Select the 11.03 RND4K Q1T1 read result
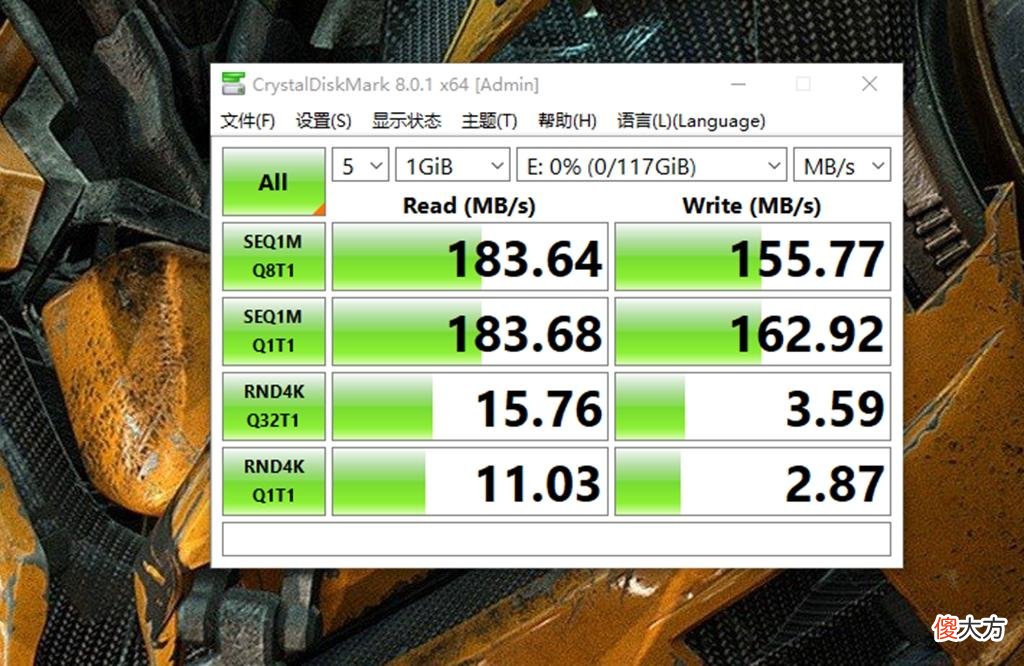The image size is (1024, 666). [x=470, y=481]
